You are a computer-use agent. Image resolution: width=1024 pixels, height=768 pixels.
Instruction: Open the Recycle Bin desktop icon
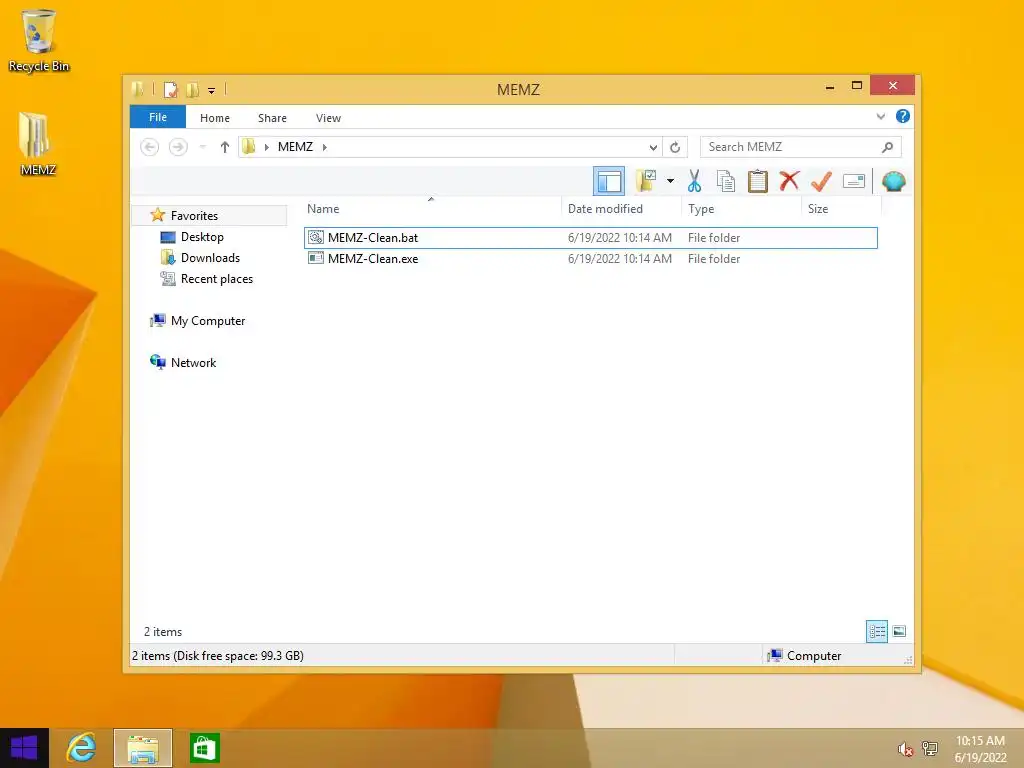39,40
